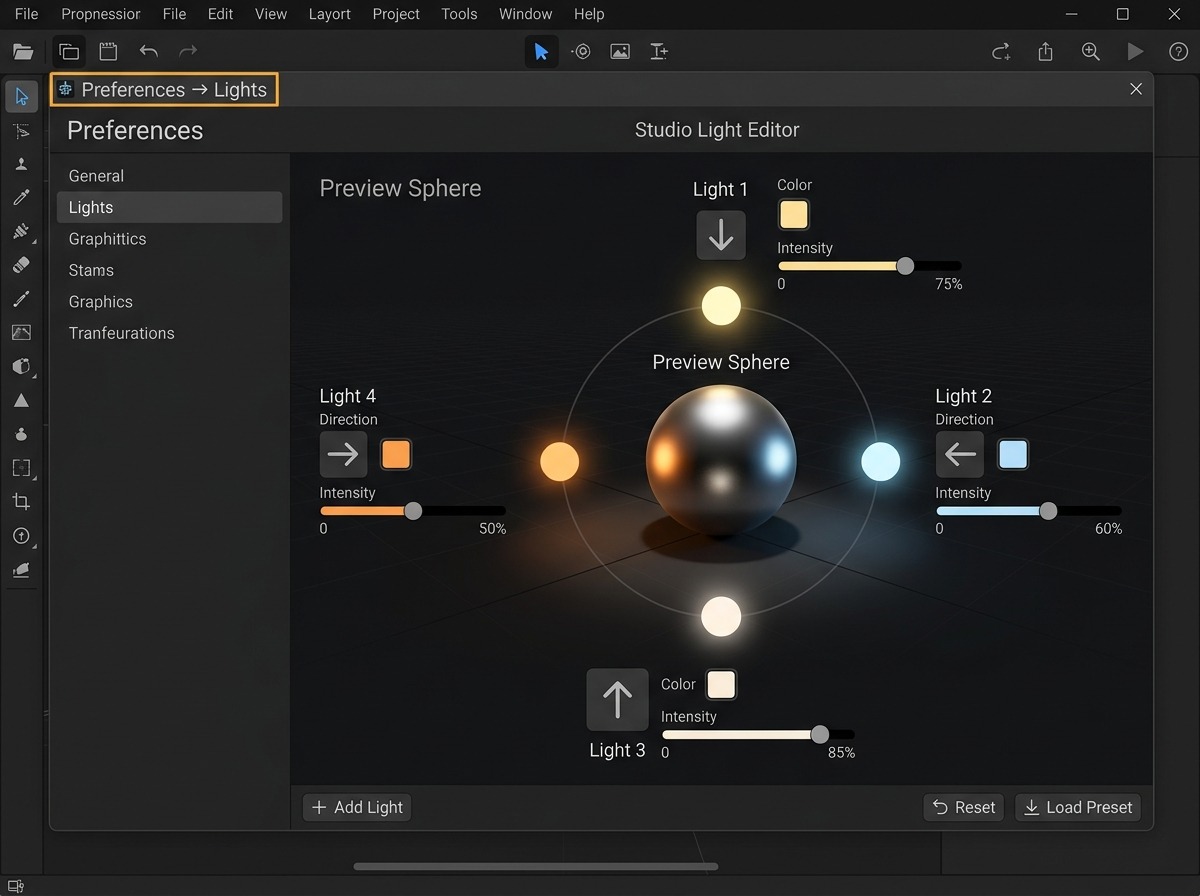Select Graphittics in Preferences sidebar
The image size is (1200, 896).
point(169,239)
